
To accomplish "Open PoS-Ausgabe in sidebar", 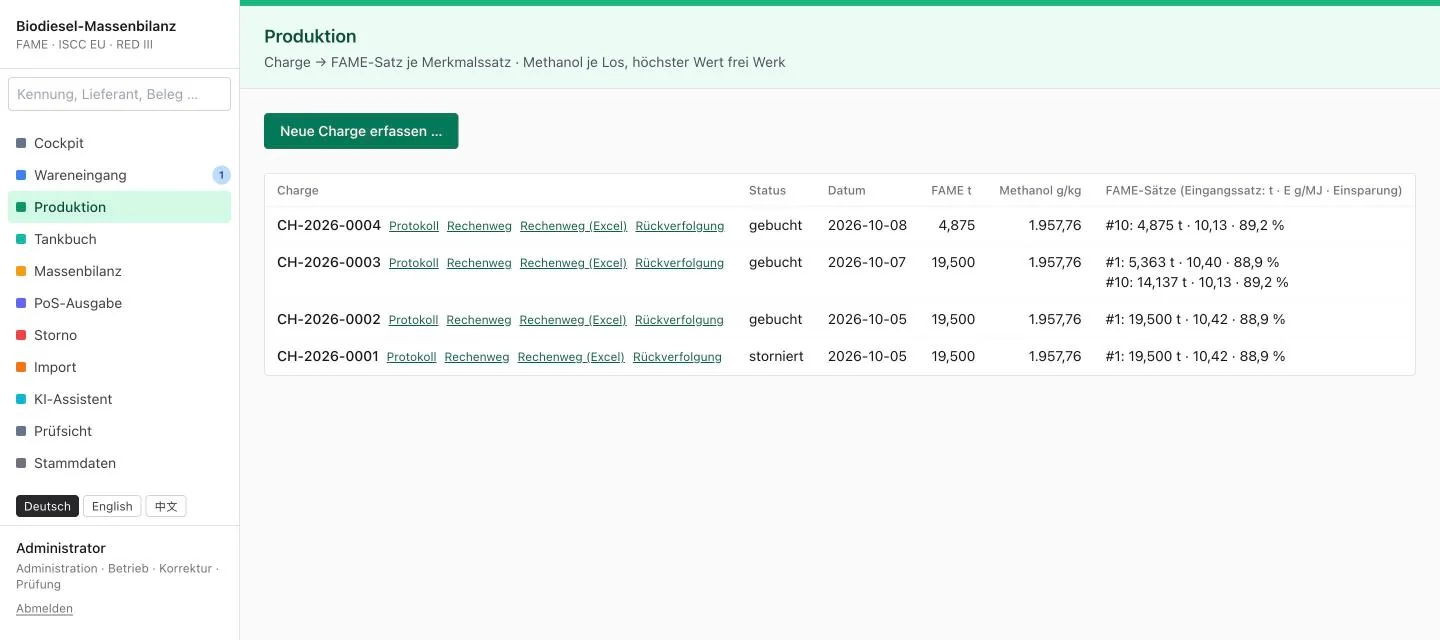I will tap(119, 303).
